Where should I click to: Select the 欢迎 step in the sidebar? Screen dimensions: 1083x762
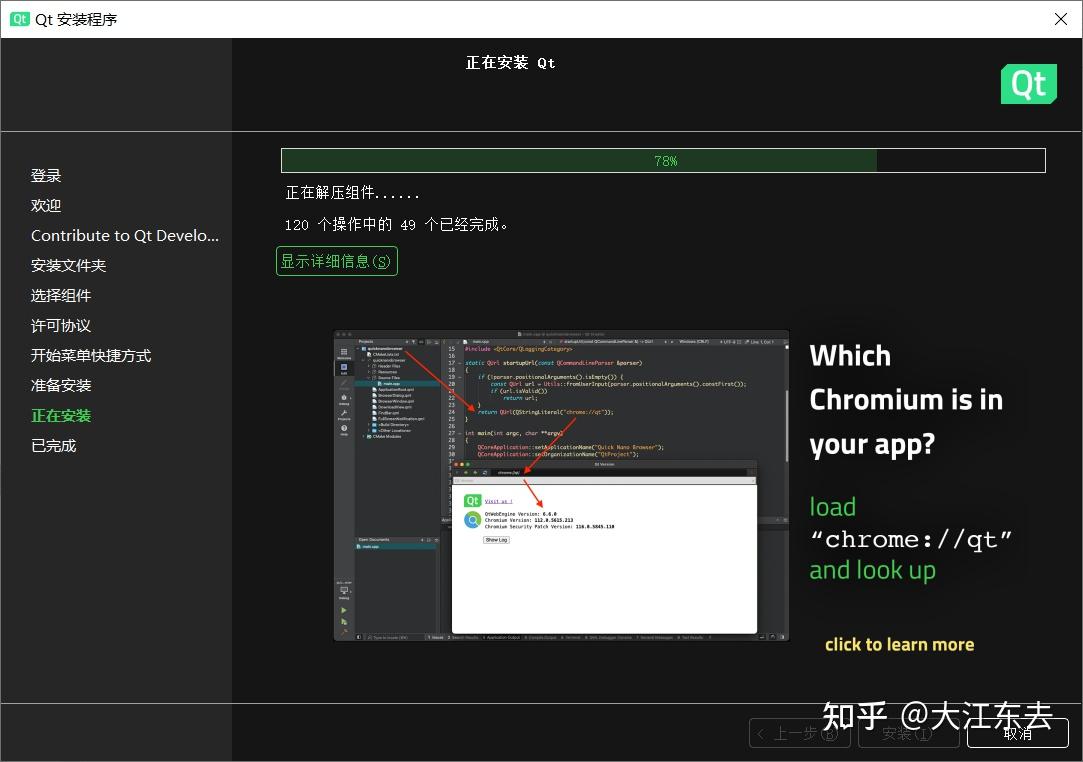click(46, 205)
